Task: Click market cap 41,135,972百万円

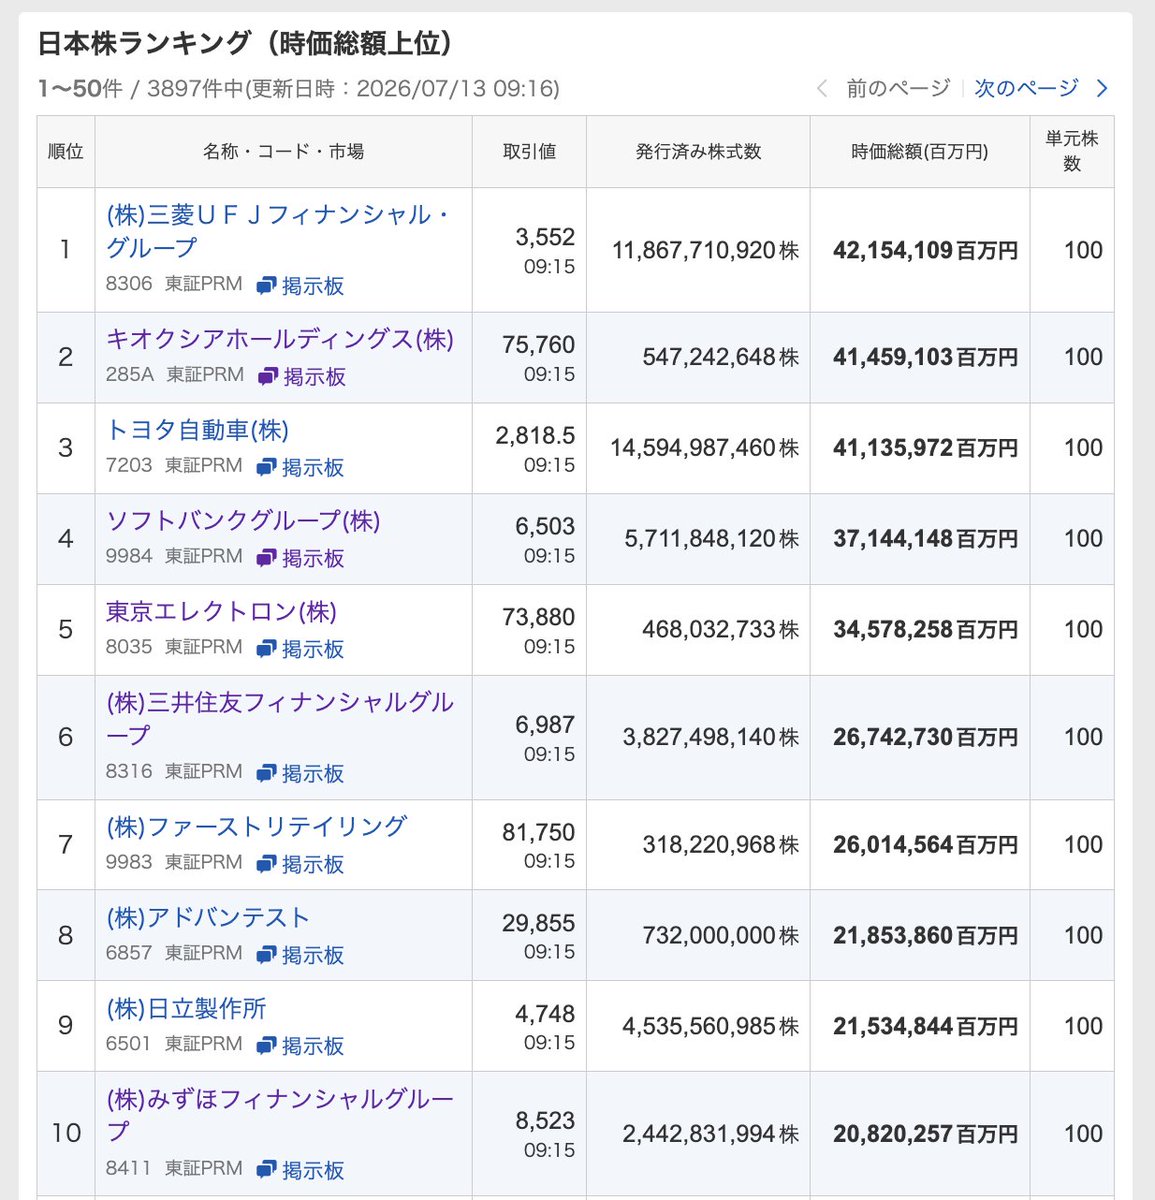Action: (925, 448)
